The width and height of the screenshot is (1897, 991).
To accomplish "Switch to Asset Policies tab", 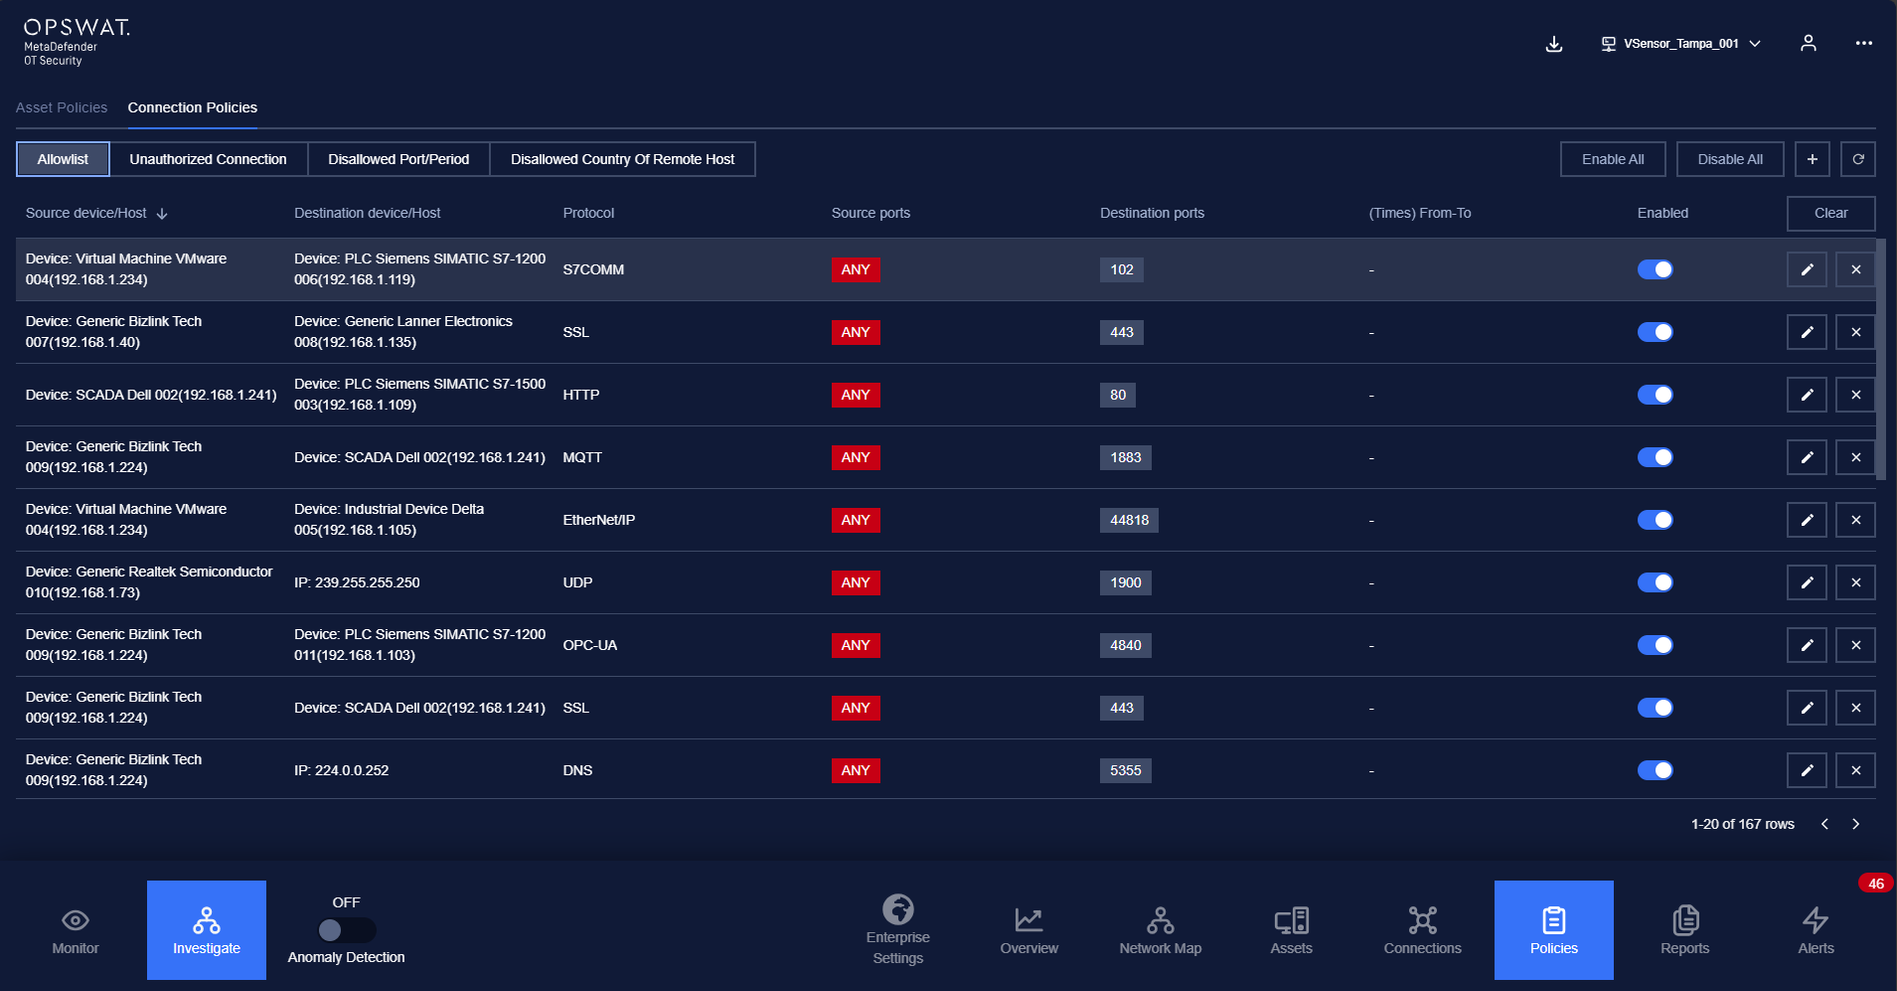I will click(62, 107).
